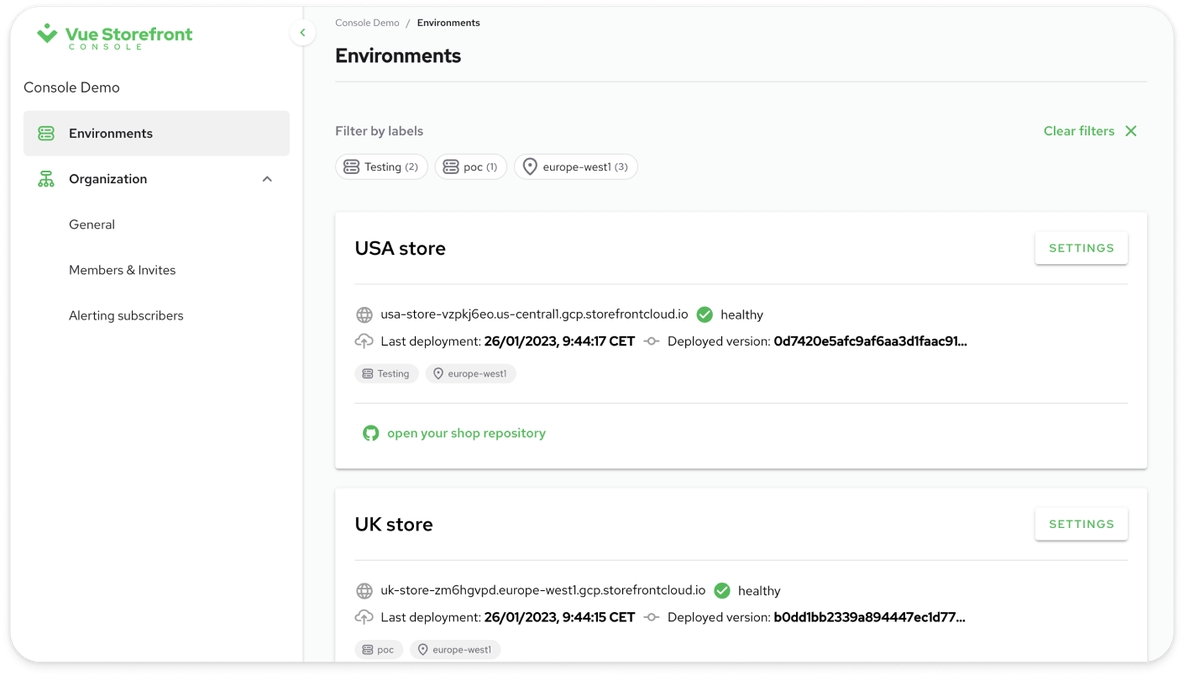Click USA store cloud upload deployment icon

point(364,341)
